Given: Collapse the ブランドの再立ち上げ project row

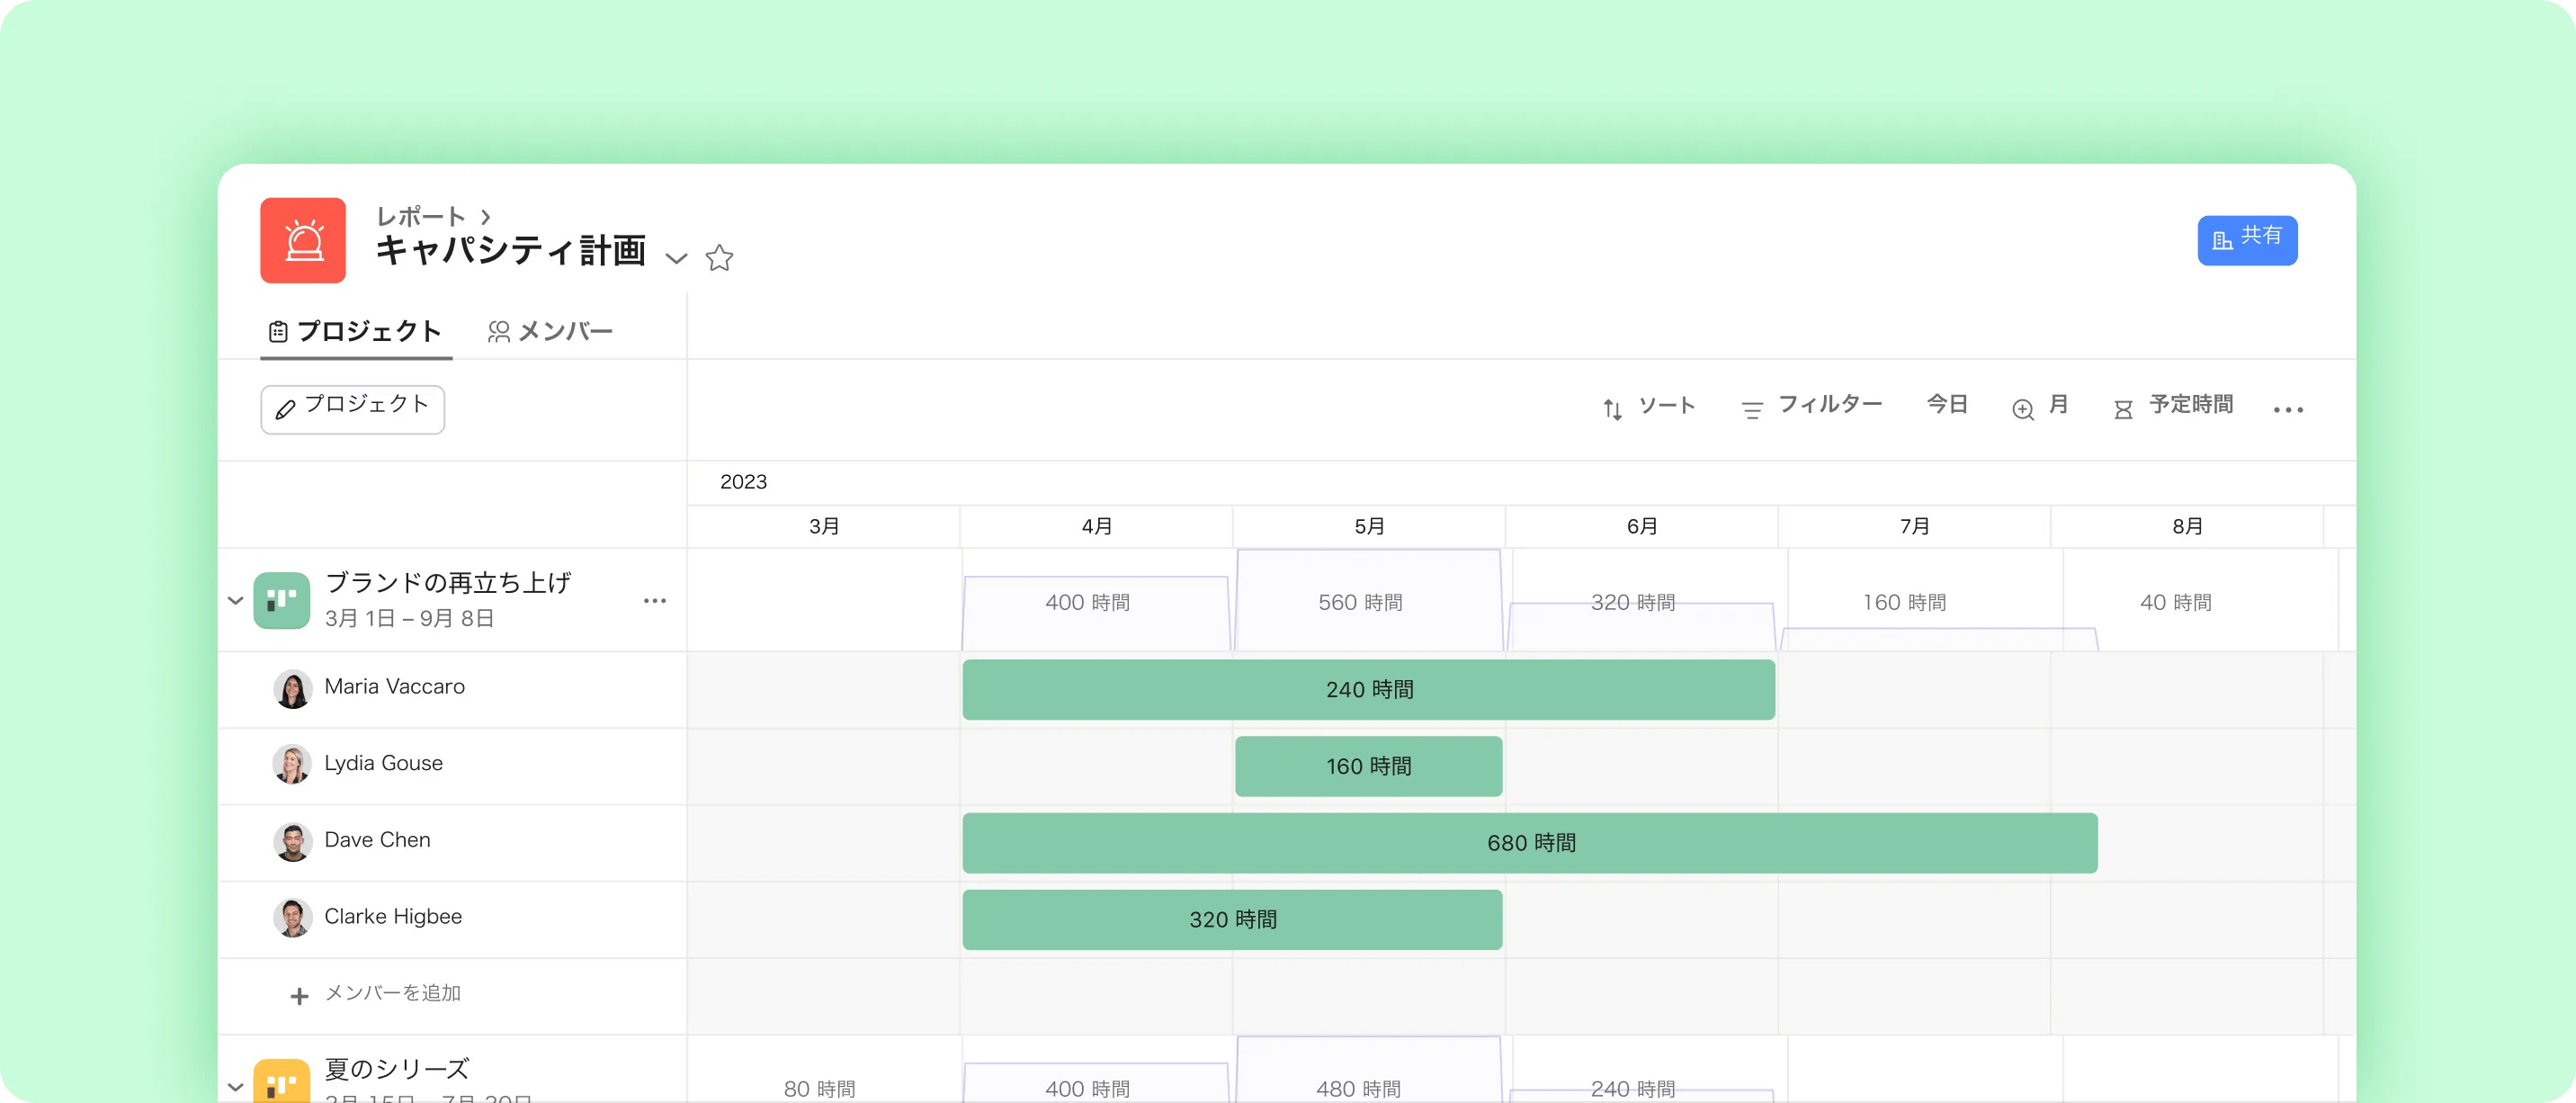Looking at the screenshot, I should (236, 600).
